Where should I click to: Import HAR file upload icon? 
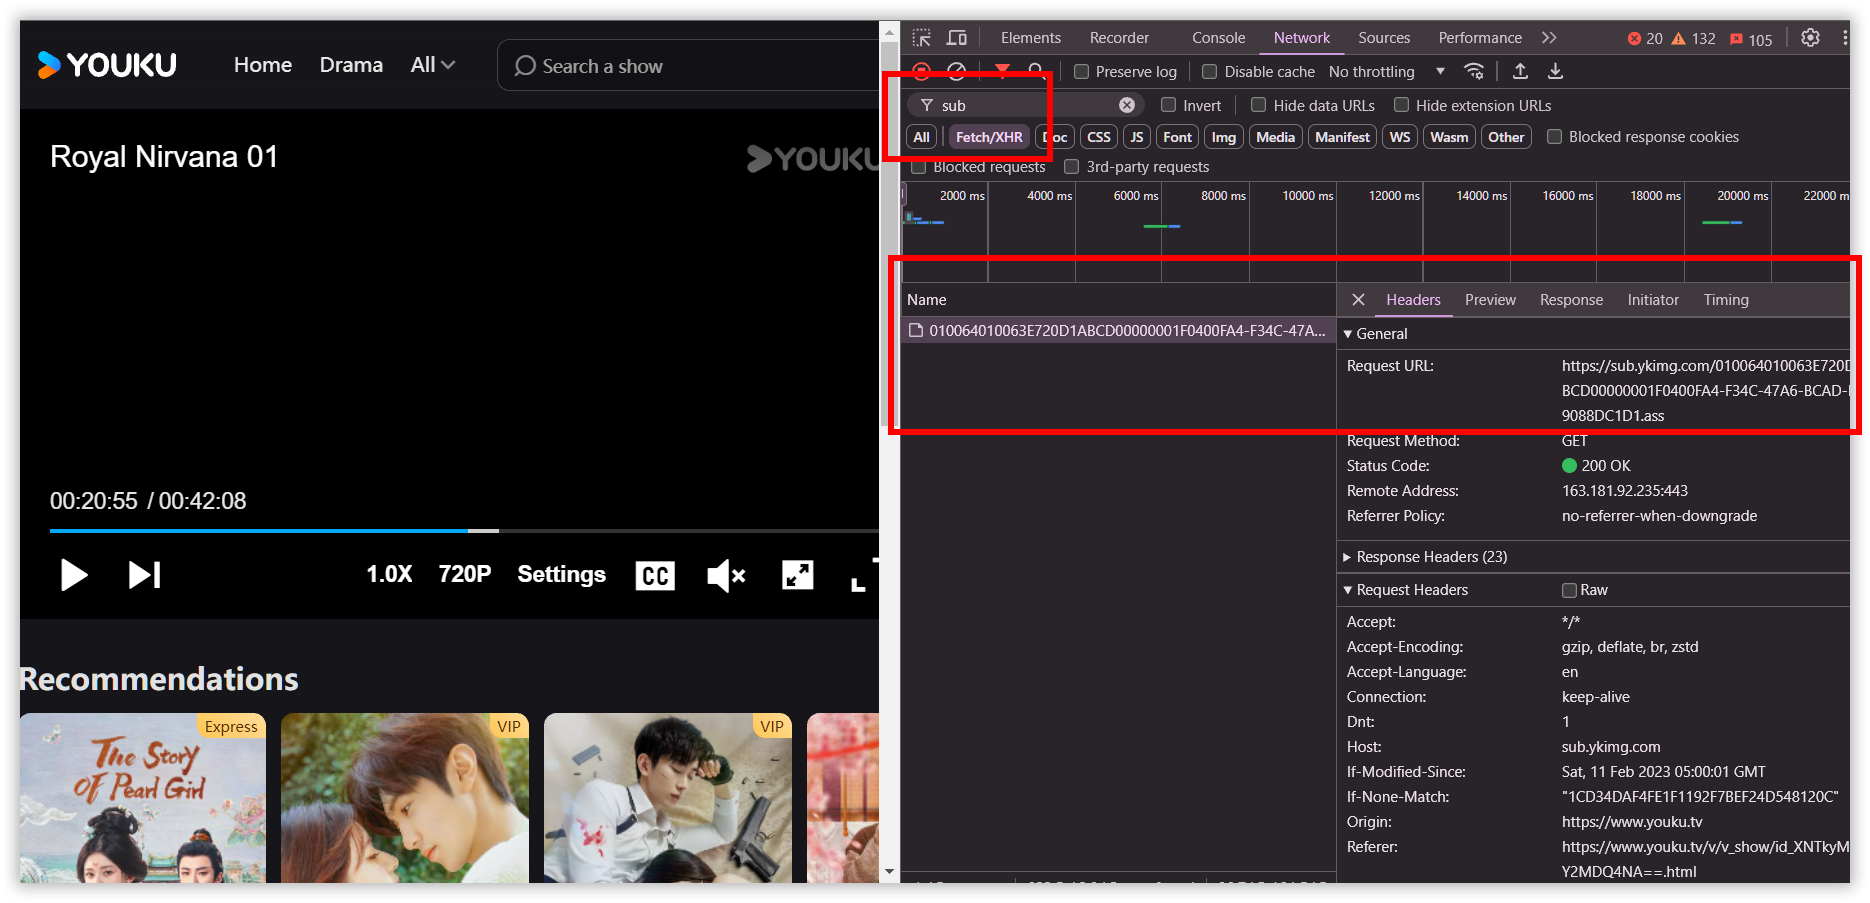click(x=1520, y=71)
